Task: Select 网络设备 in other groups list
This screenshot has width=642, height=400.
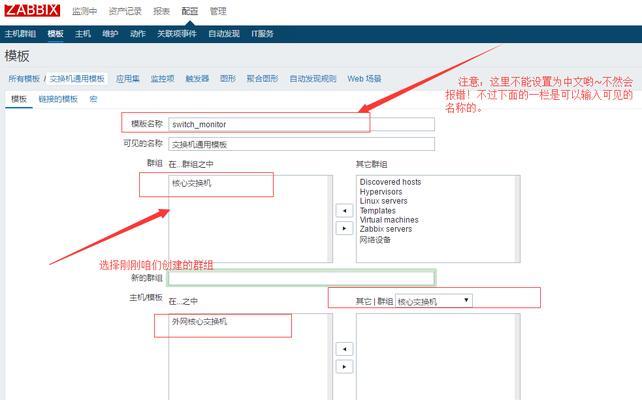Action: click(375, 240)
